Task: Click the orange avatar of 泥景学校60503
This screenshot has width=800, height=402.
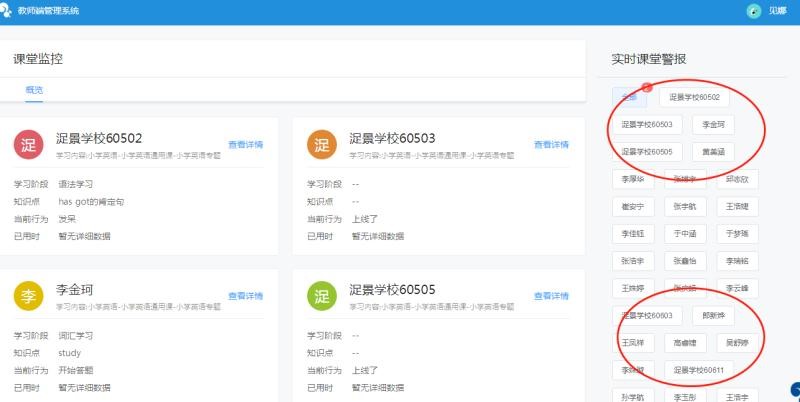Action: (x=321, y=145)
